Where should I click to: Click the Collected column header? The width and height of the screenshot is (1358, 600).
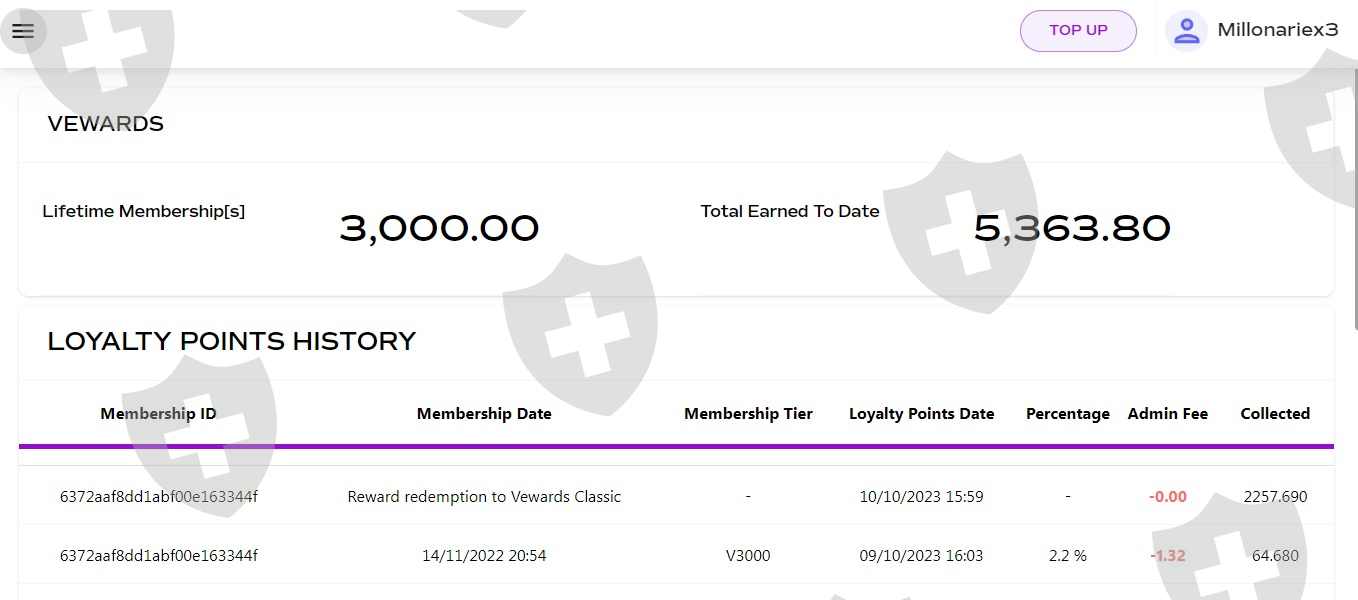point(1275,414)
